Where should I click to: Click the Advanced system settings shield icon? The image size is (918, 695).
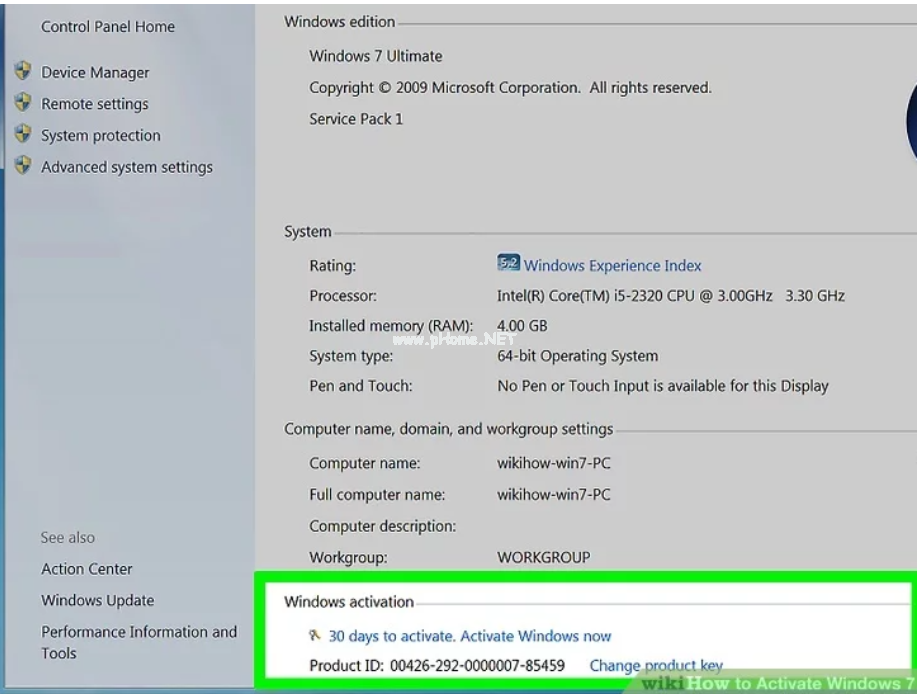[x=23, y=166]
